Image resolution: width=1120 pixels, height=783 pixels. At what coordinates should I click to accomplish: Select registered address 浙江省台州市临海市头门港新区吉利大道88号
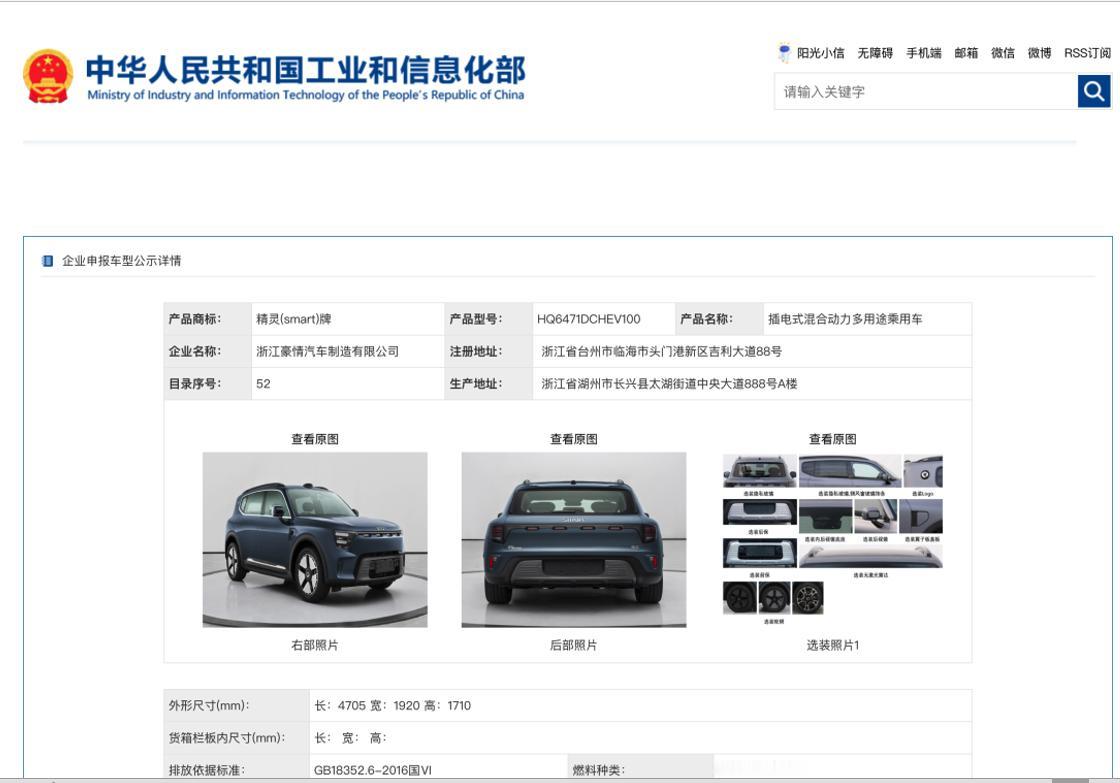click(x=661, y=351)
